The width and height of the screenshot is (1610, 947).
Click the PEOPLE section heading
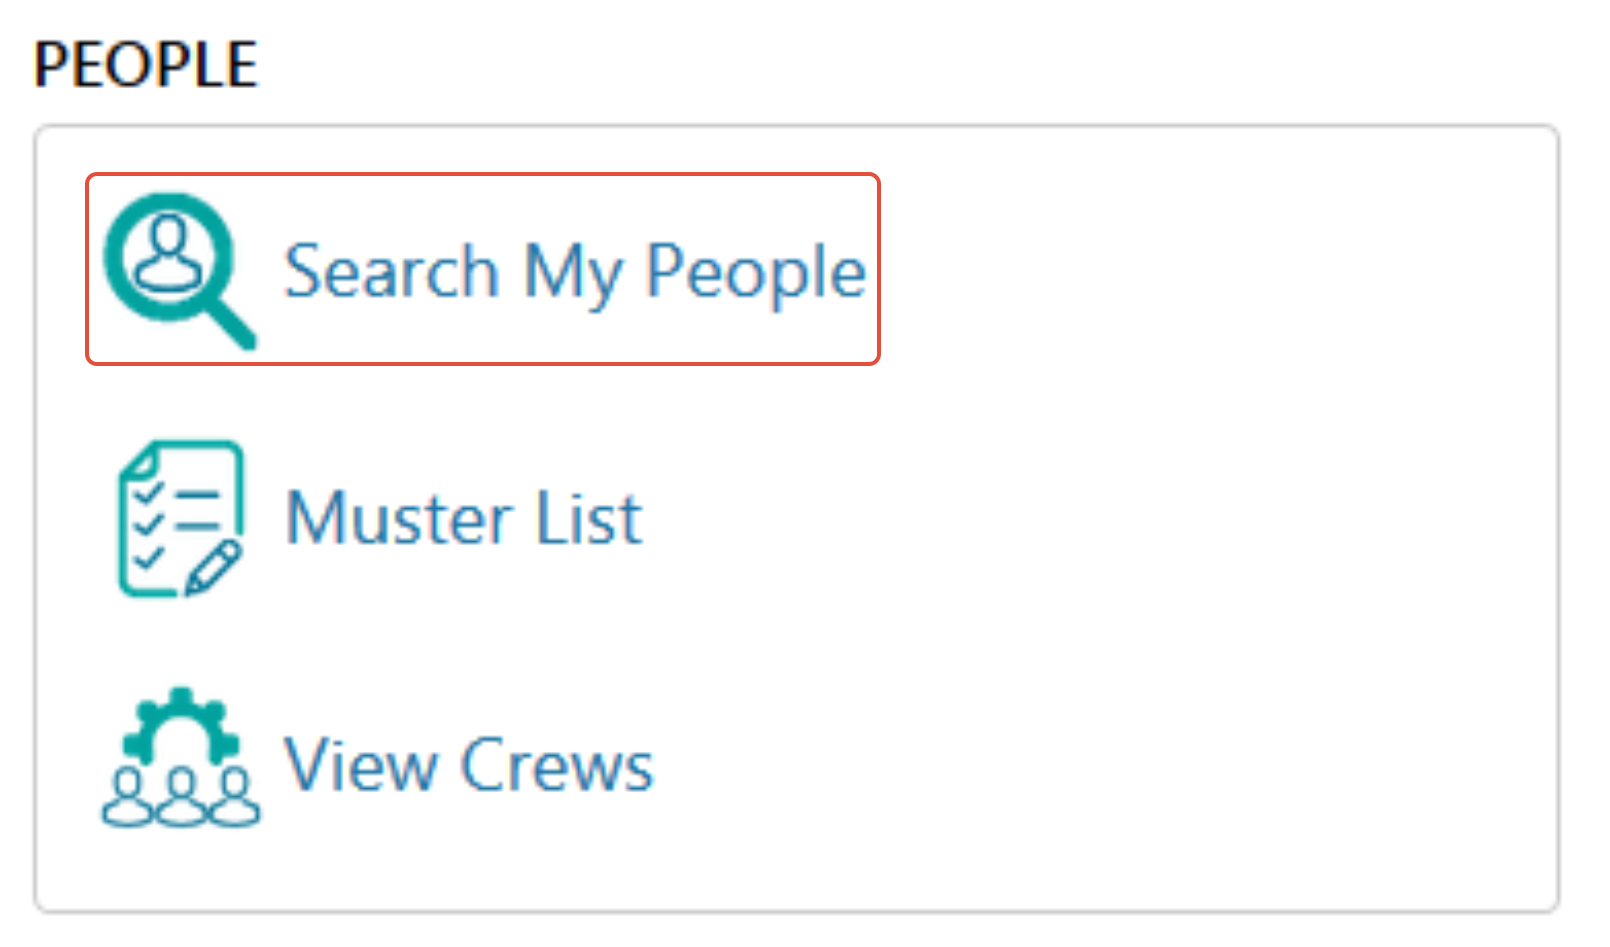(x=146, y=65)
